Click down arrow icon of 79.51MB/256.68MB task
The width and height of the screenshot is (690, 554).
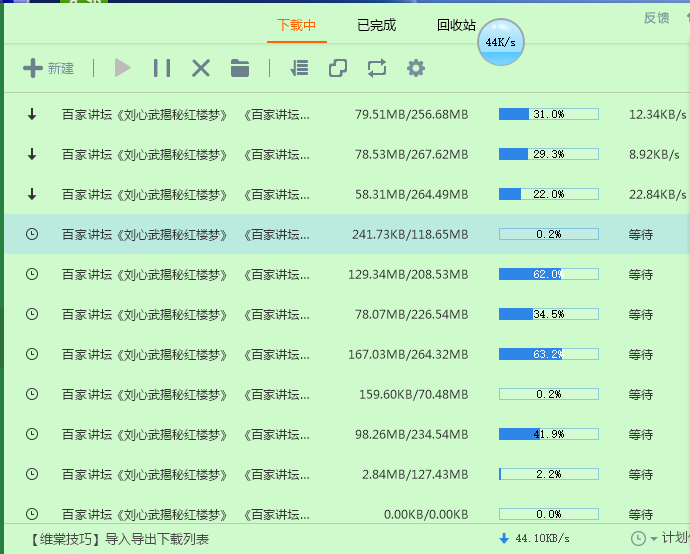pos(32,114)
